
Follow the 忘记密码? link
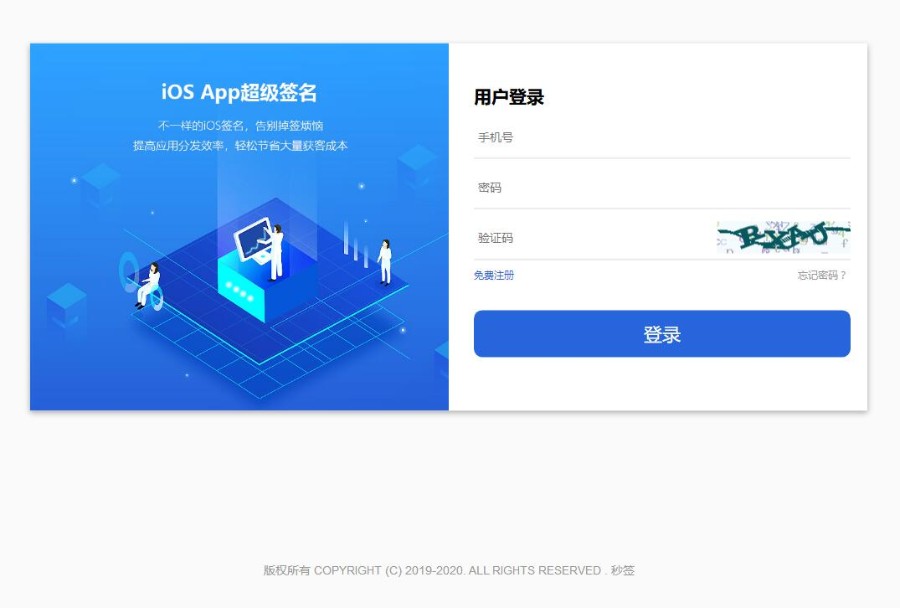823,276
